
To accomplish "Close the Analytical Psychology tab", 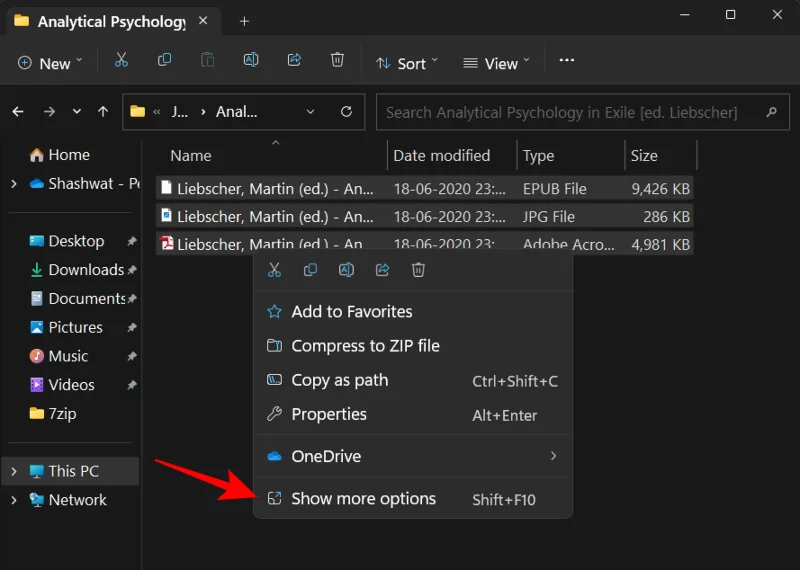I will tap(203, 21).
